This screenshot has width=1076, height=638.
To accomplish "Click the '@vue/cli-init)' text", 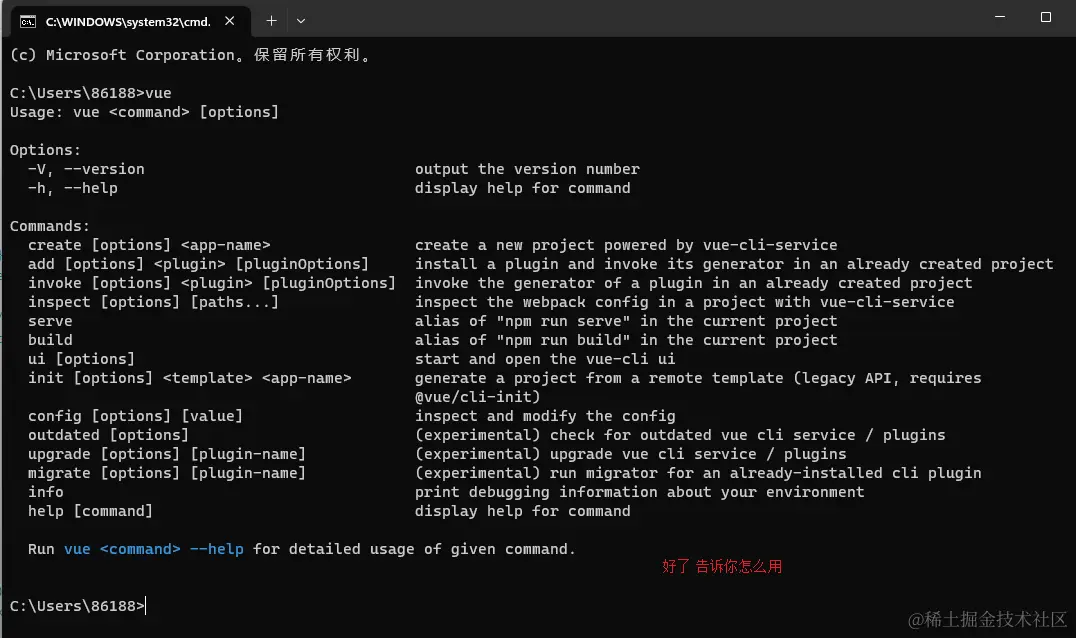I will tap(478, 397).
